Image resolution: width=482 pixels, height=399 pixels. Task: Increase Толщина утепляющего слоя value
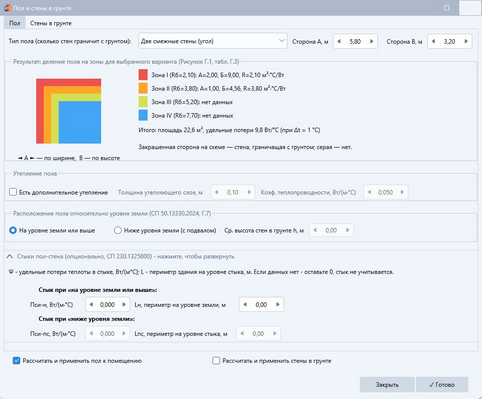tap(249, 192)
